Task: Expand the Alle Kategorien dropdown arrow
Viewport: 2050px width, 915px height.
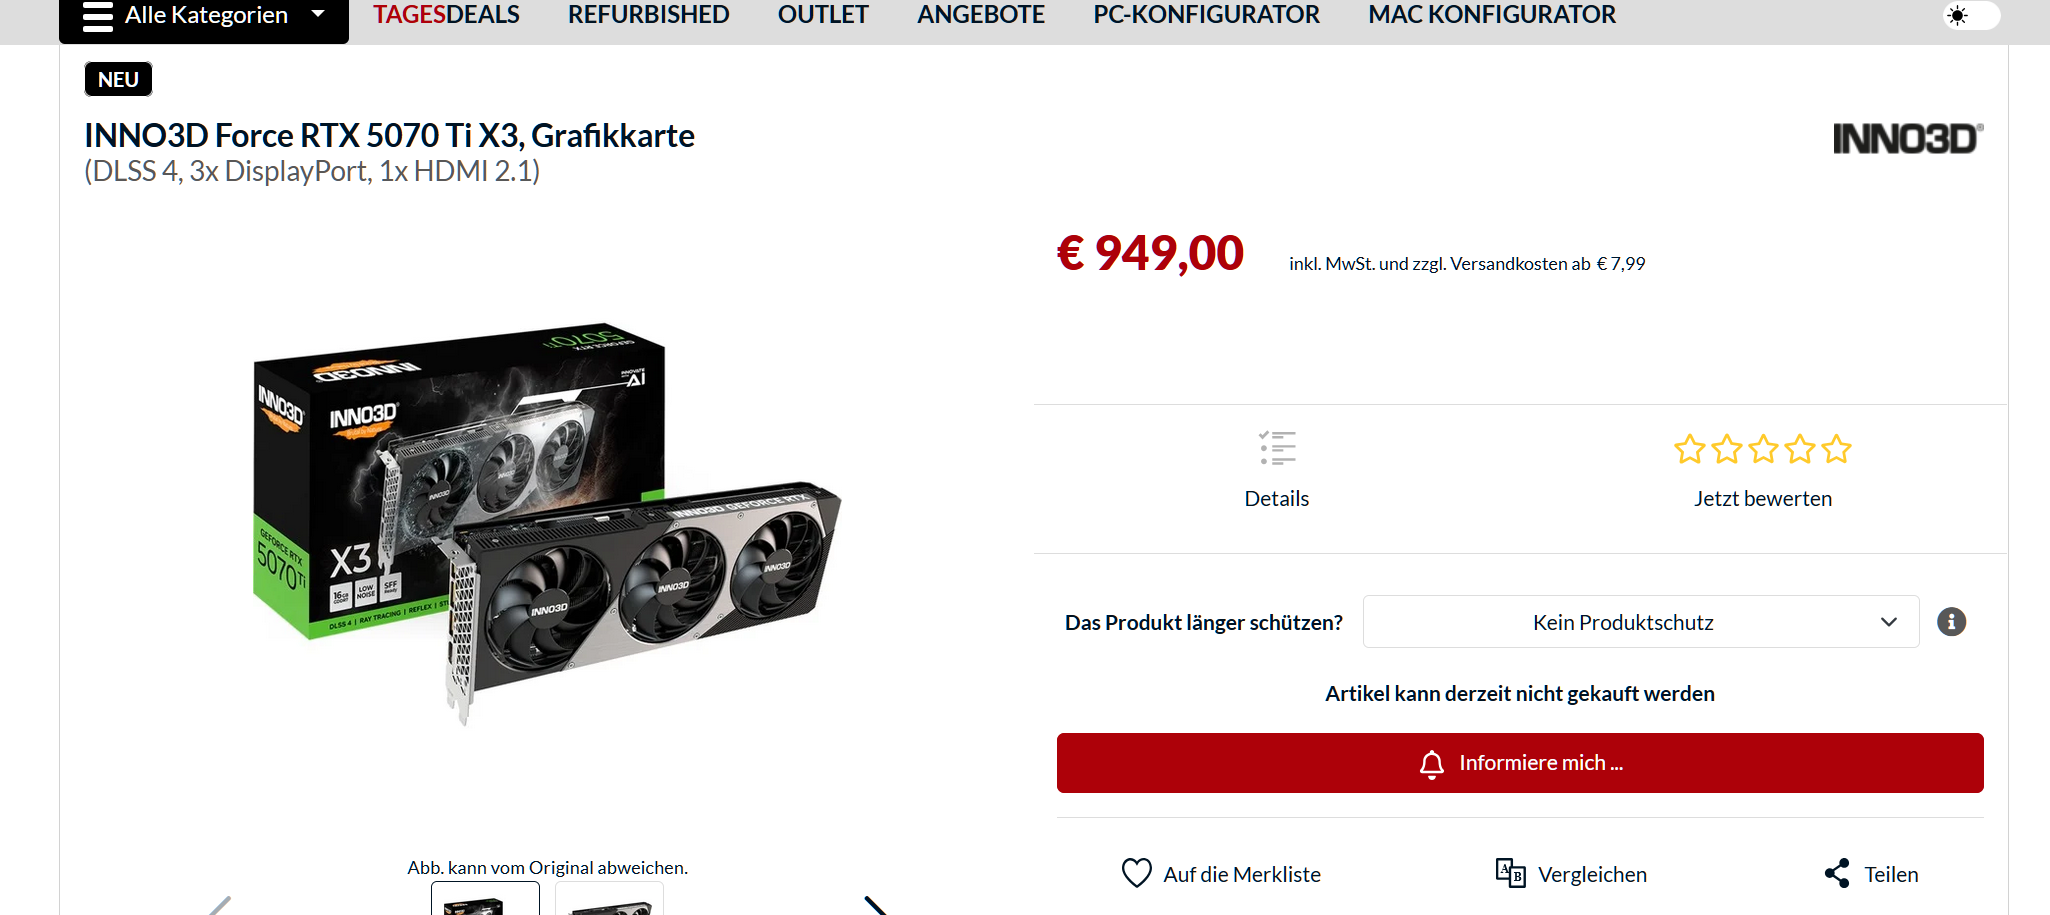Action: 318,14
